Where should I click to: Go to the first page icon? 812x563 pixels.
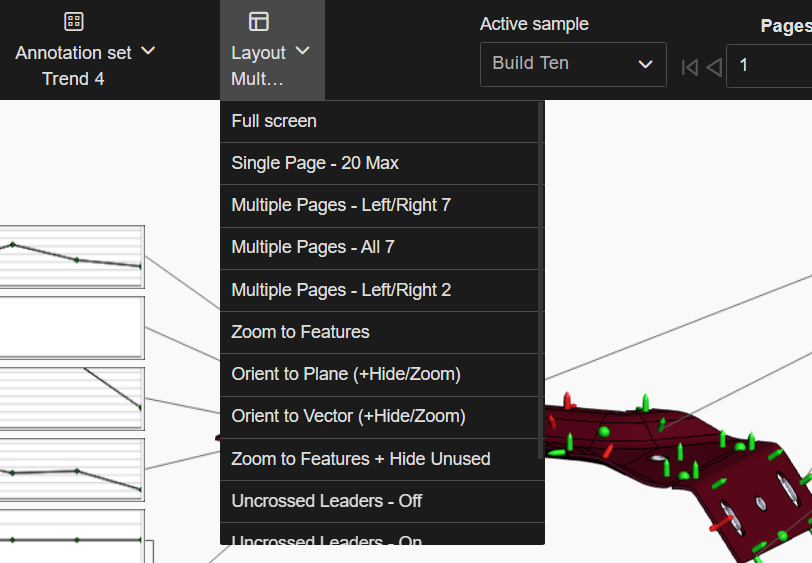tap(689, 67)
